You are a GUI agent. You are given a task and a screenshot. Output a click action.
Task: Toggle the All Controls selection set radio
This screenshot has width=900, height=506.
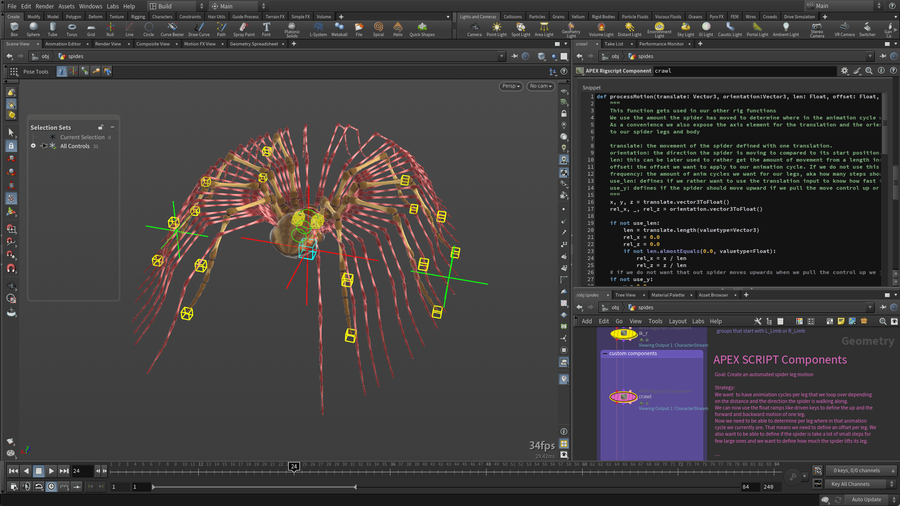coord(33,146)
